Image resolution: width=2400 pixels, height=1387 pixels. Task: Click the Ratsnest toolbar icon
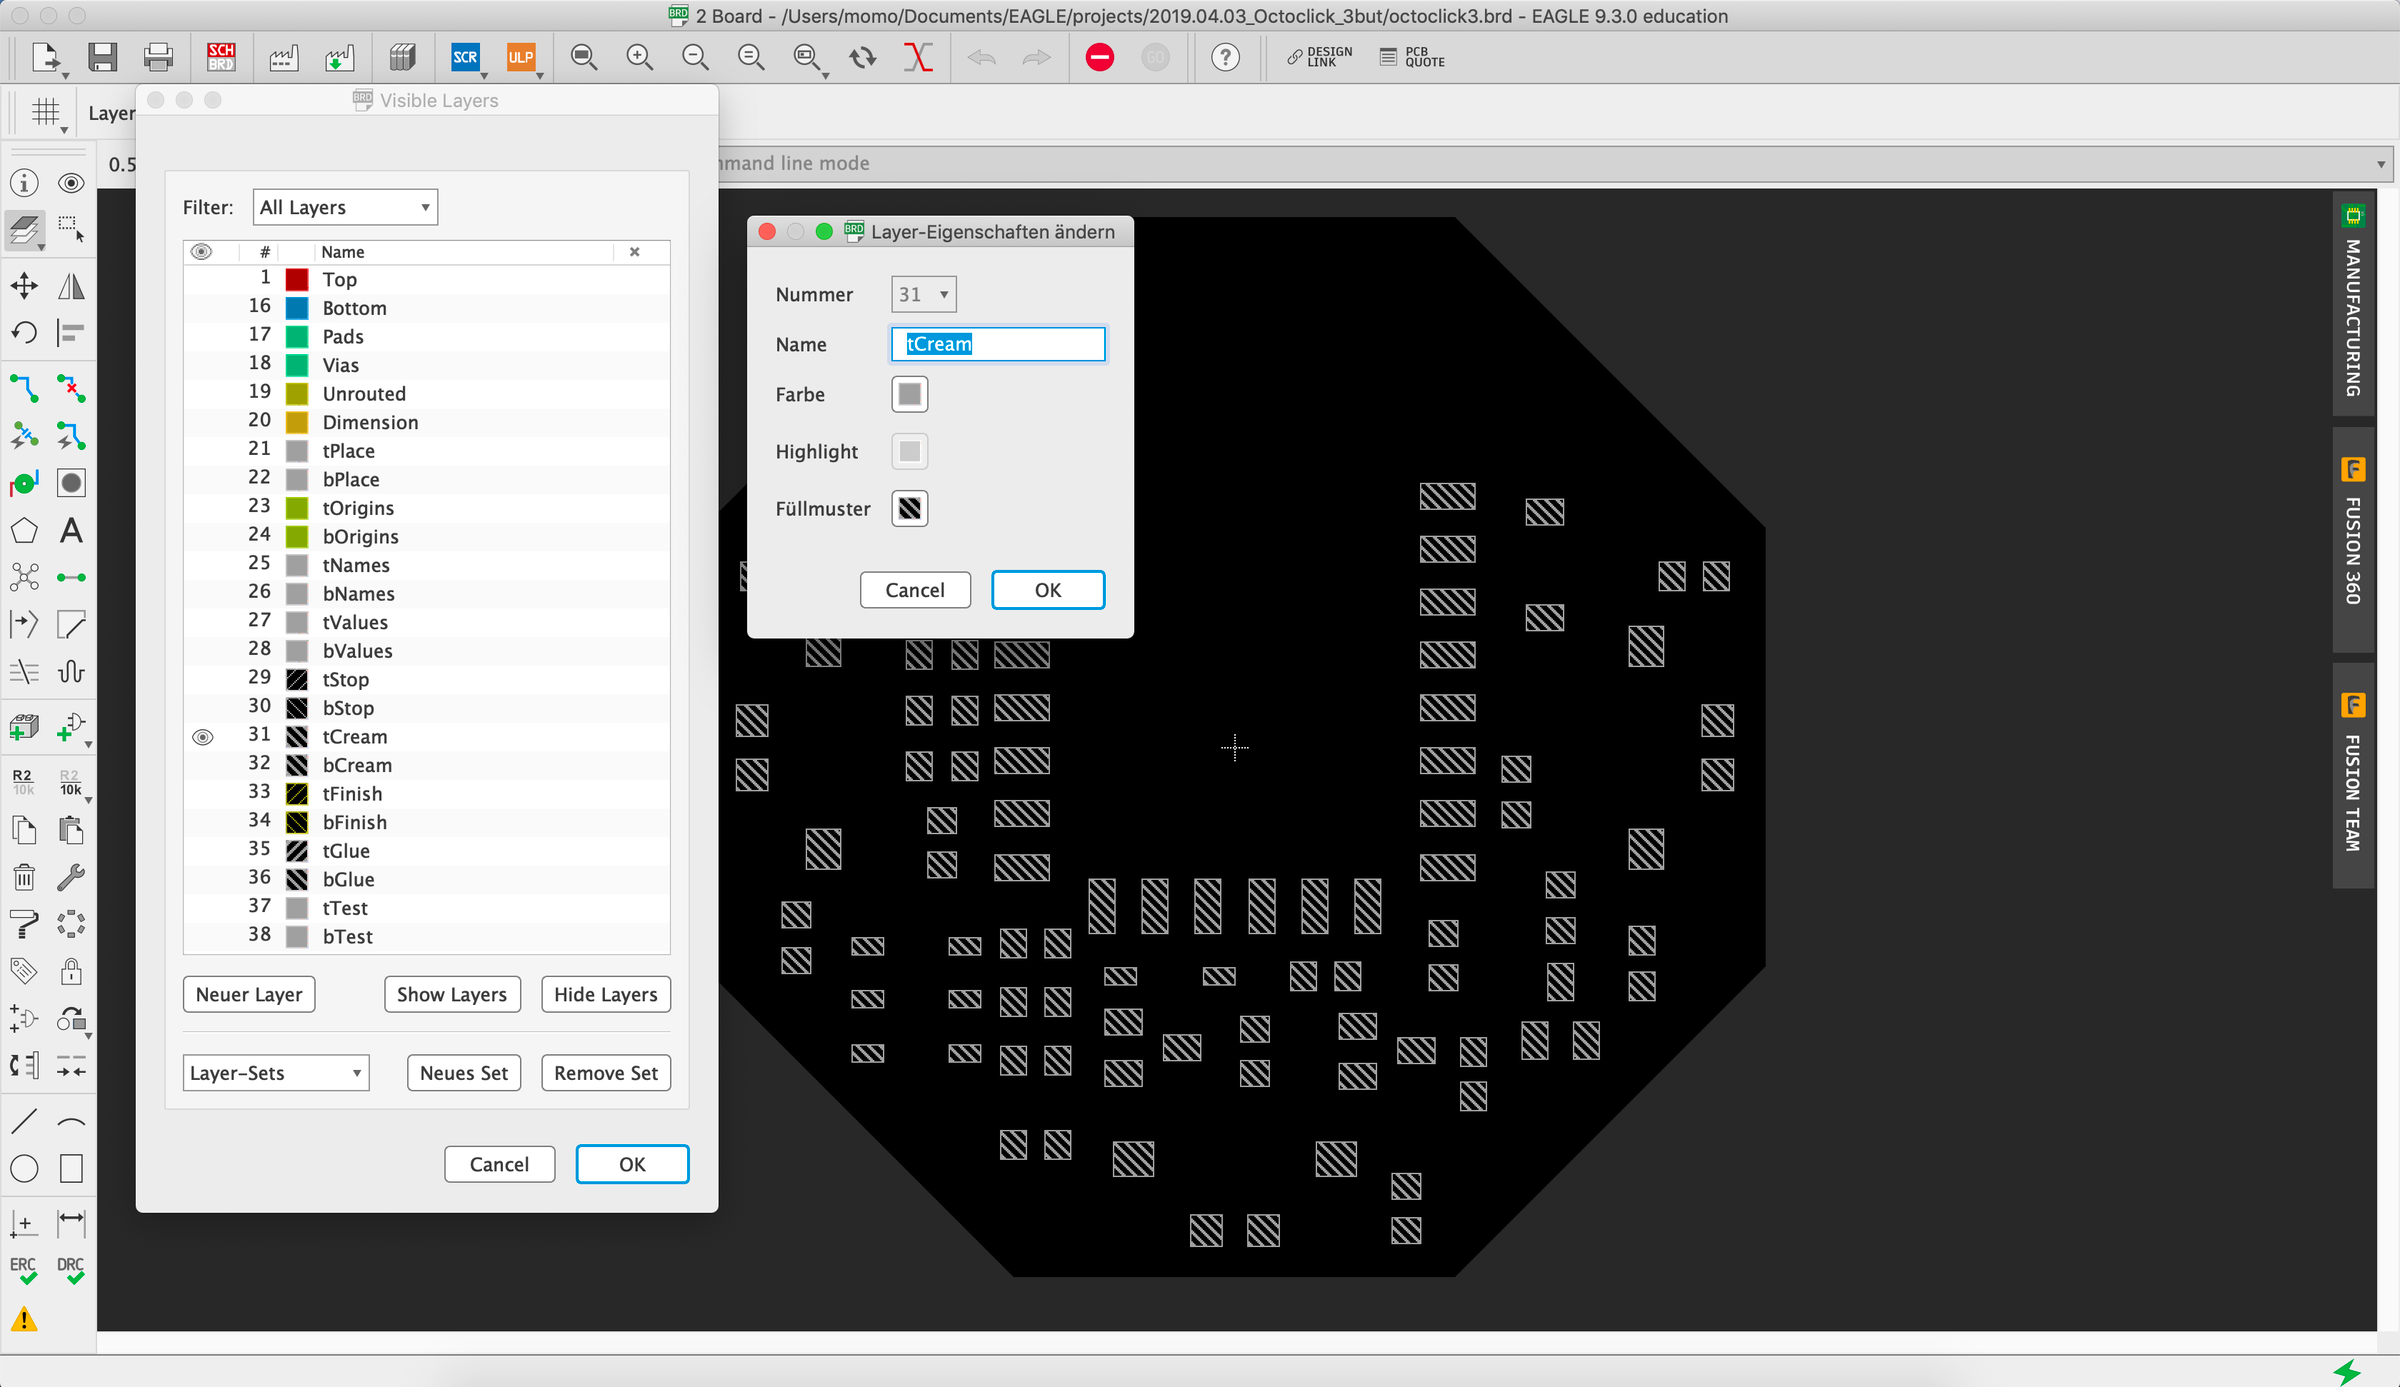point(918,57)
